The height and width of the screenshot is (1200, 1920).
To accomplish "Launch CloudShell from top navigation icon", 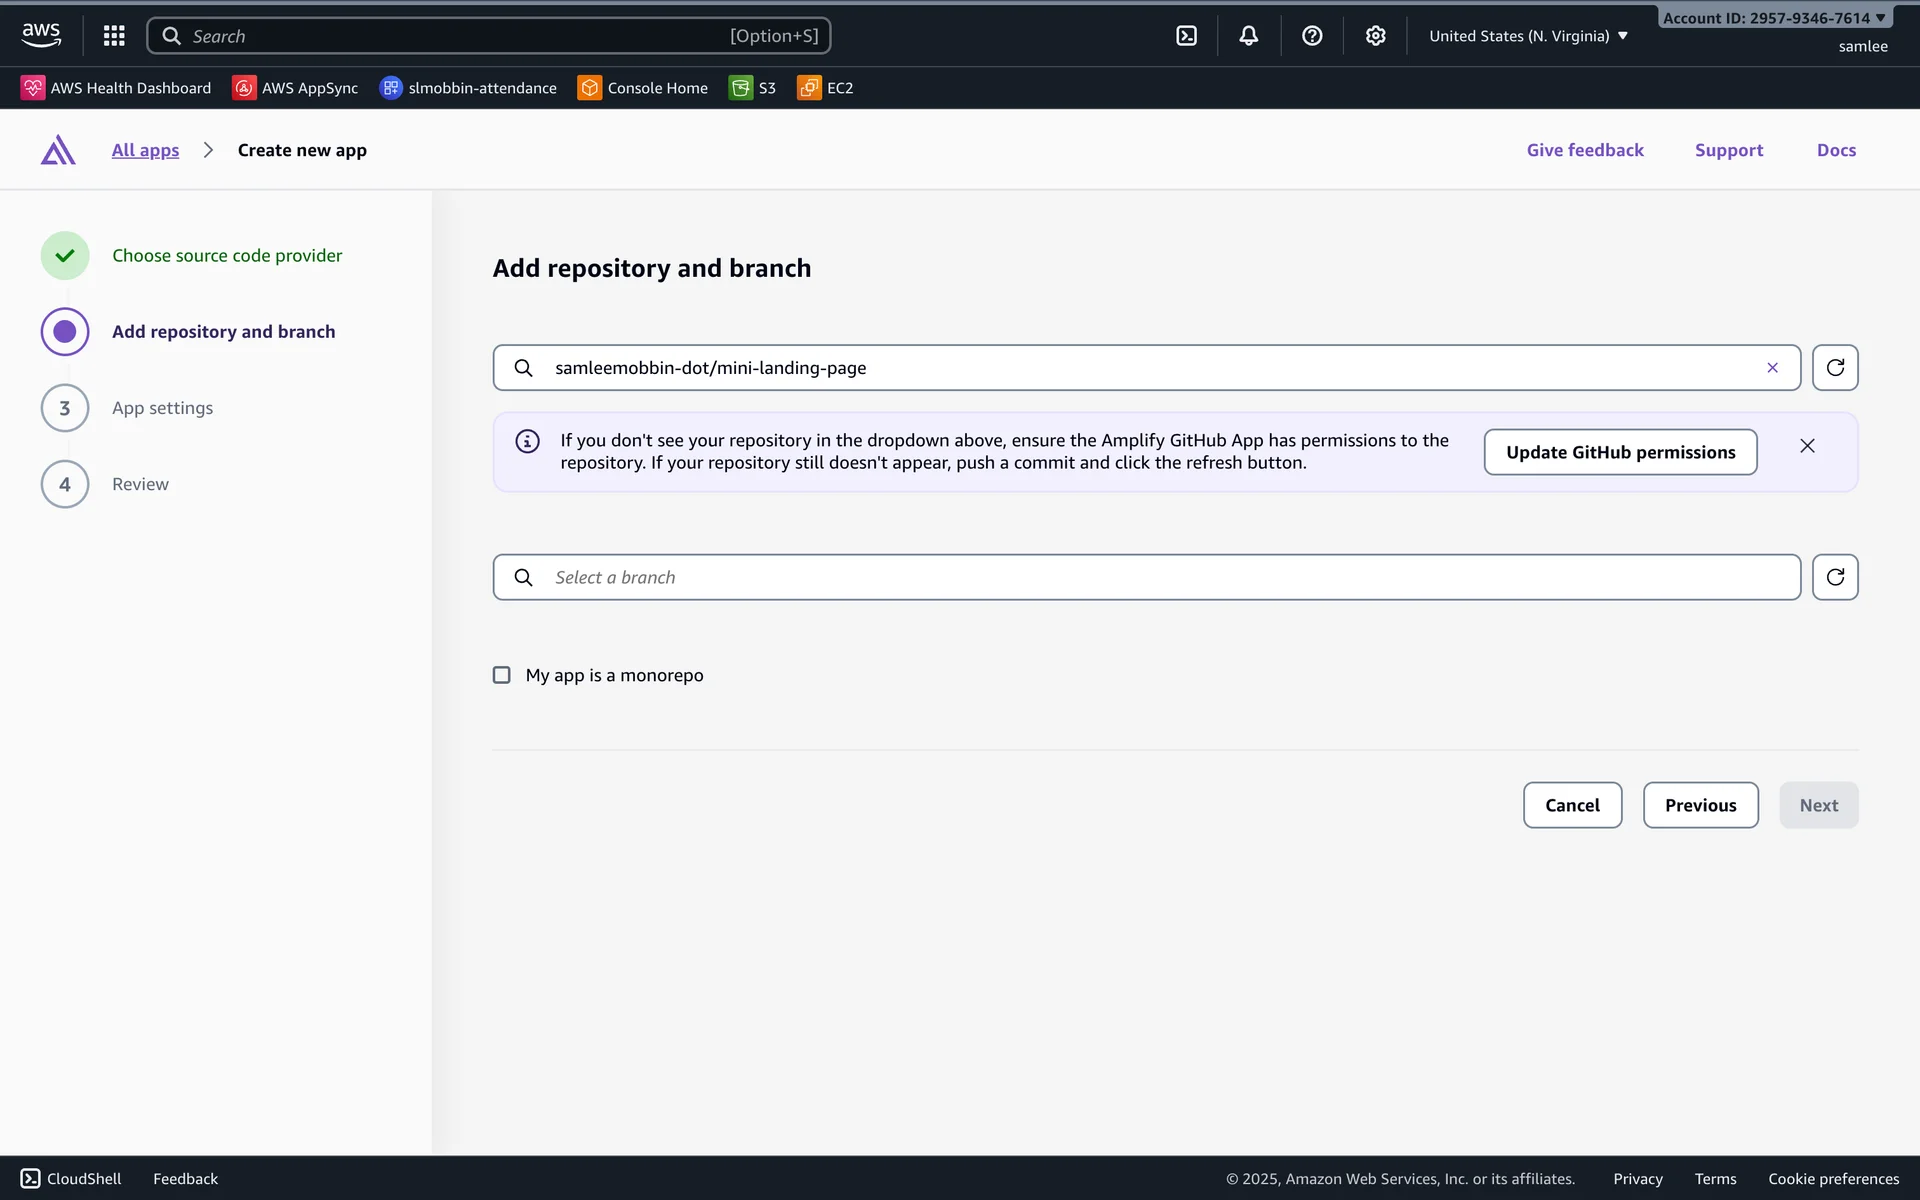I will (x=1186, y=36).
